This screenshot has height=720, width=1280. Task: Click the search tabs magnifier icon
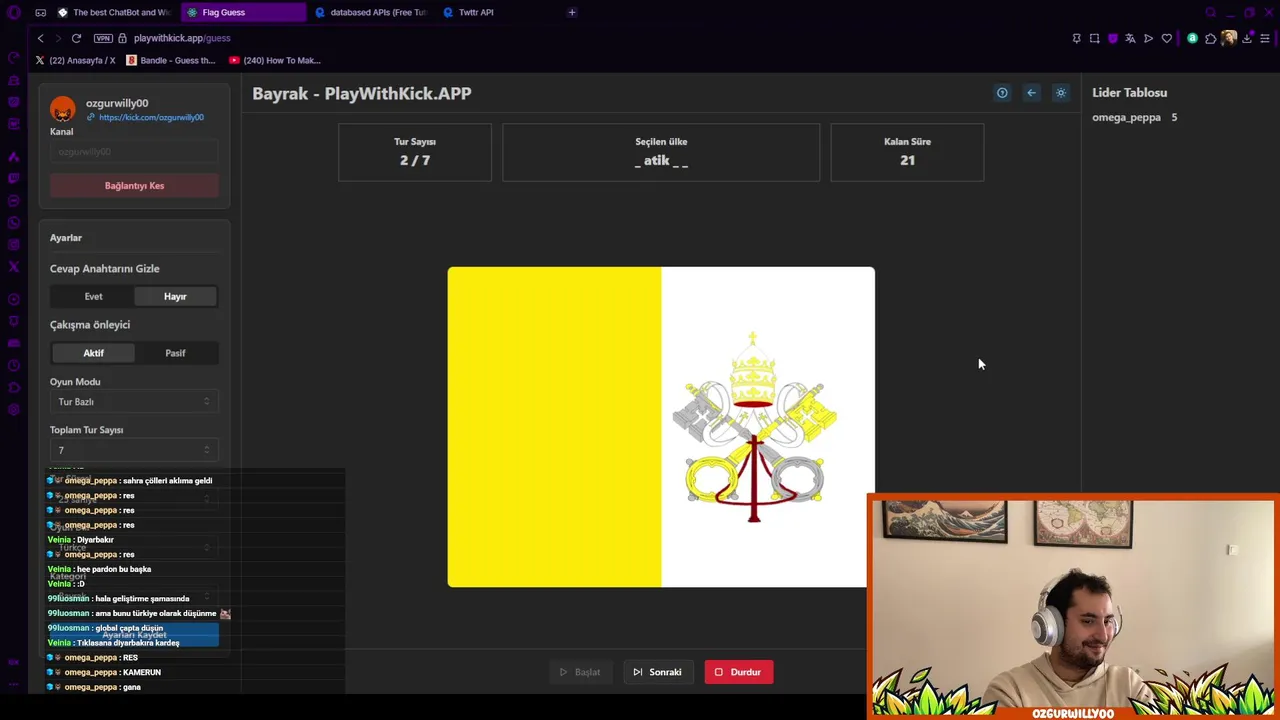point(1211,12)
